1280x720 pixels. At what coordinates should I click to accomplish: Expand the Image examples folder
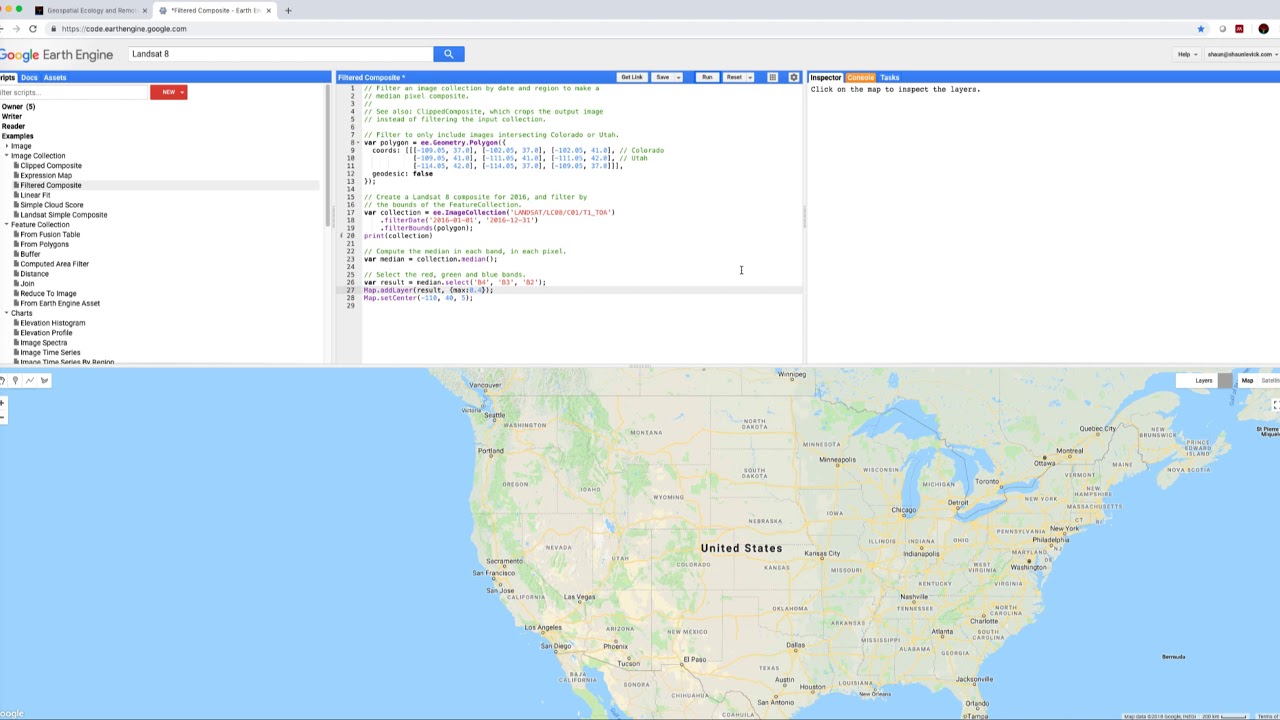(7, 146)
